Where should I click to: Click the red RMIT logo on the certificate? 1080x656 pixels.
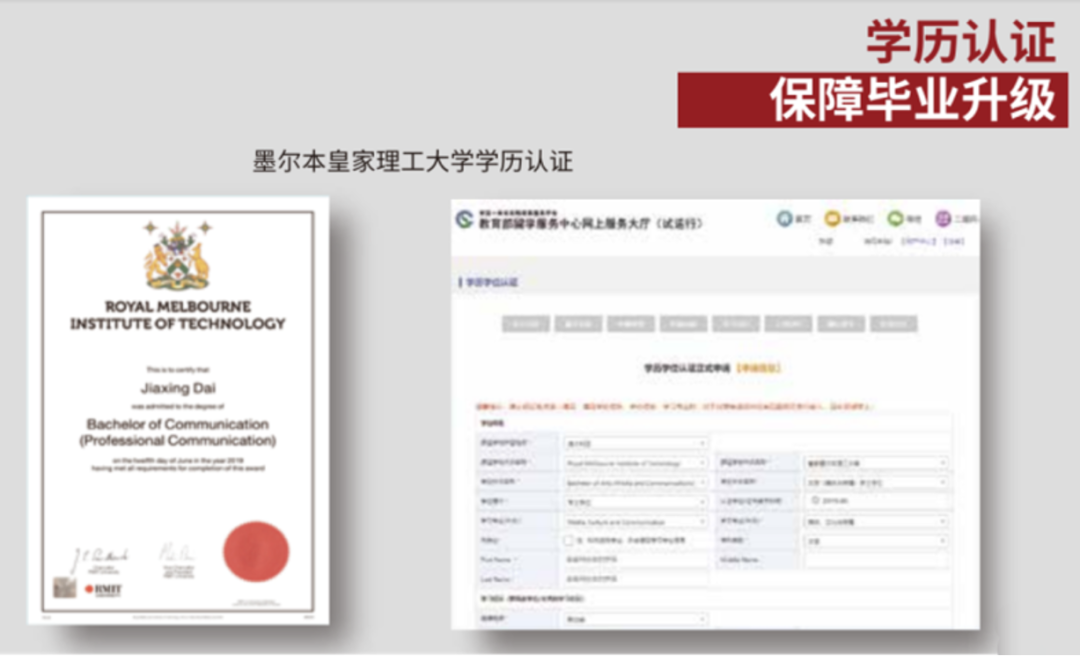click(x=103, y=590)
